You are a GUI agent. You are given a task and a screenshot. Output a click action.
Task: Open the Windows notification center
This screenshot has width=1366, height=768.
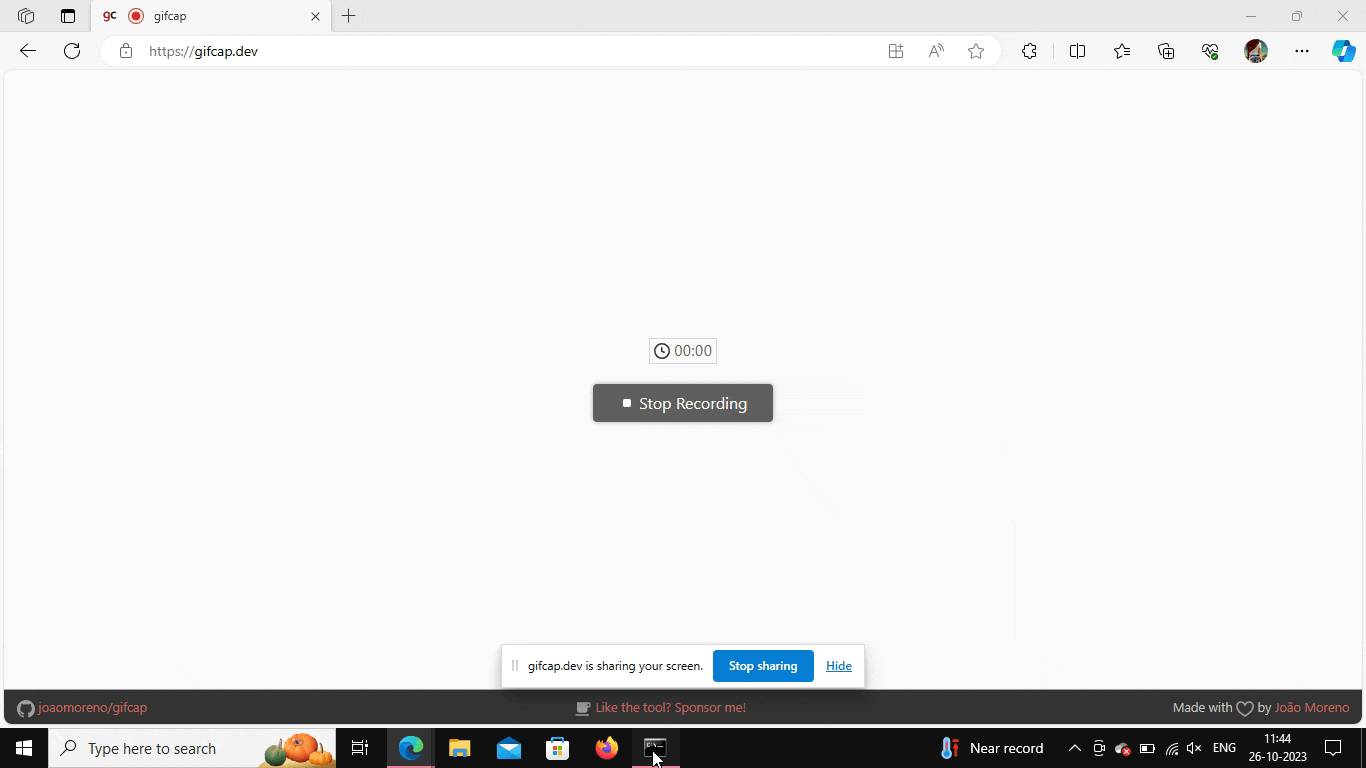1333,748
